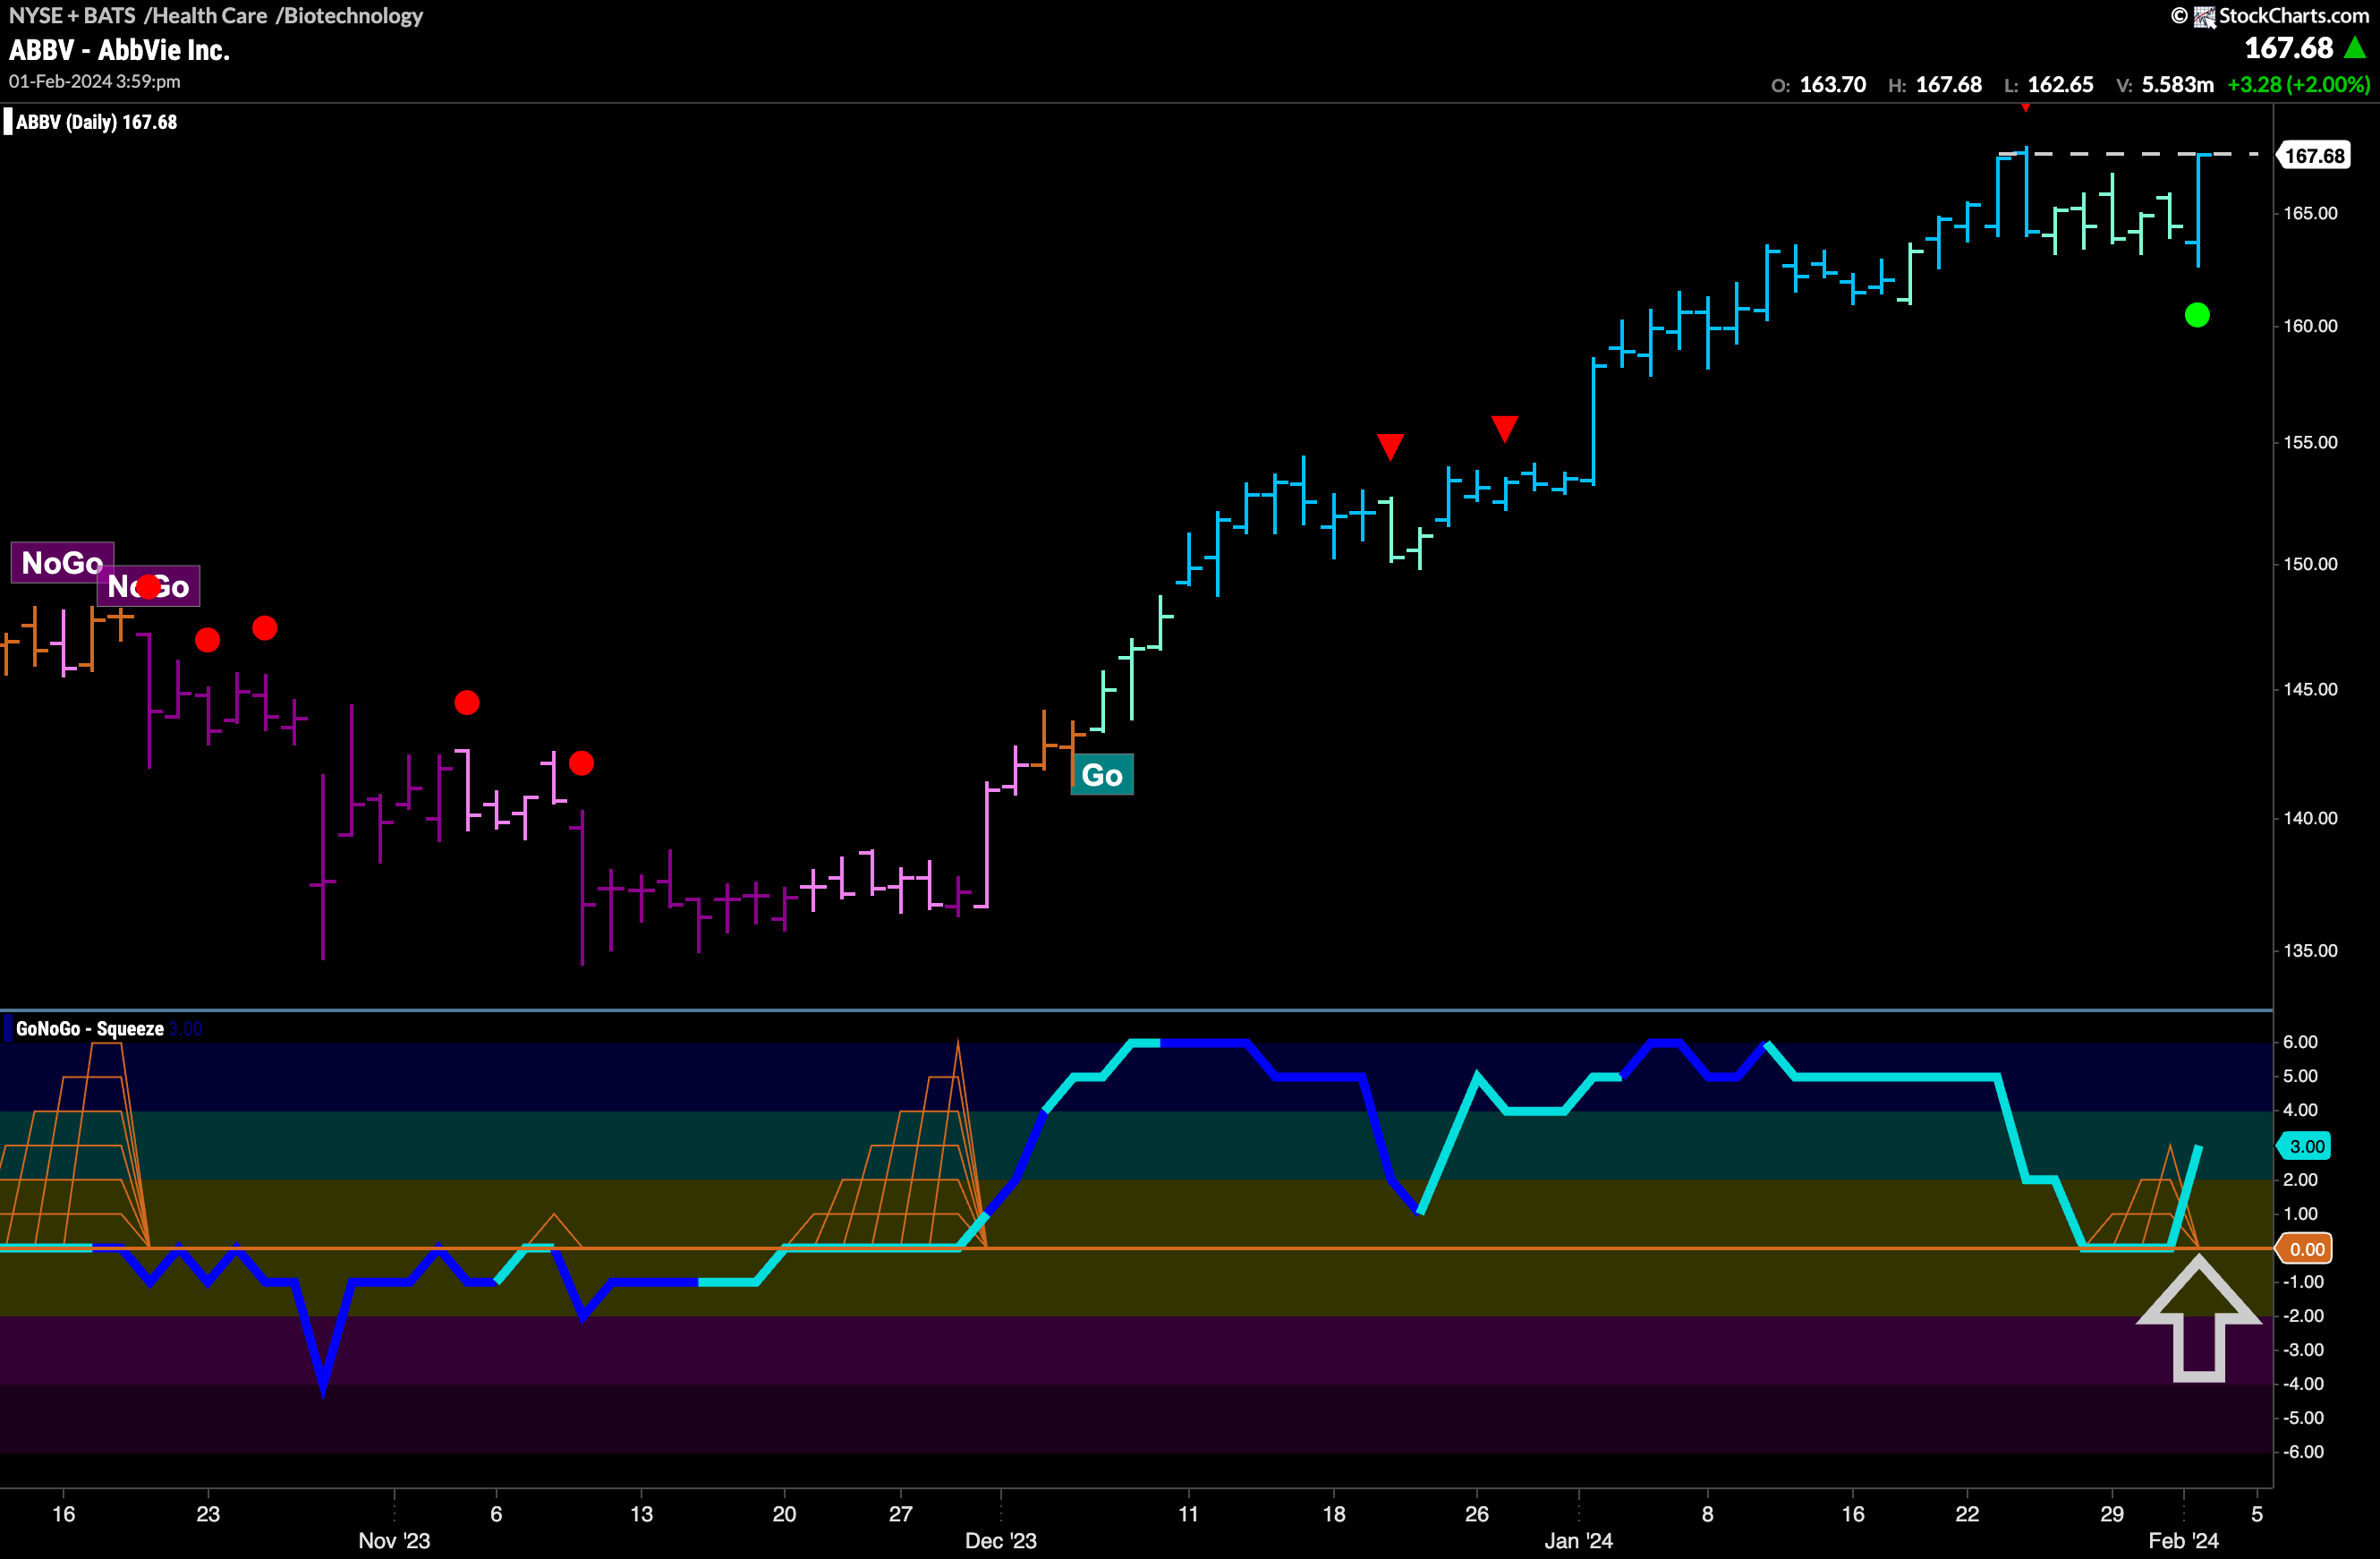Click the 01-Feb-2024 3:59:pm timestamp
The image size is (2380, 1559).
95,82
